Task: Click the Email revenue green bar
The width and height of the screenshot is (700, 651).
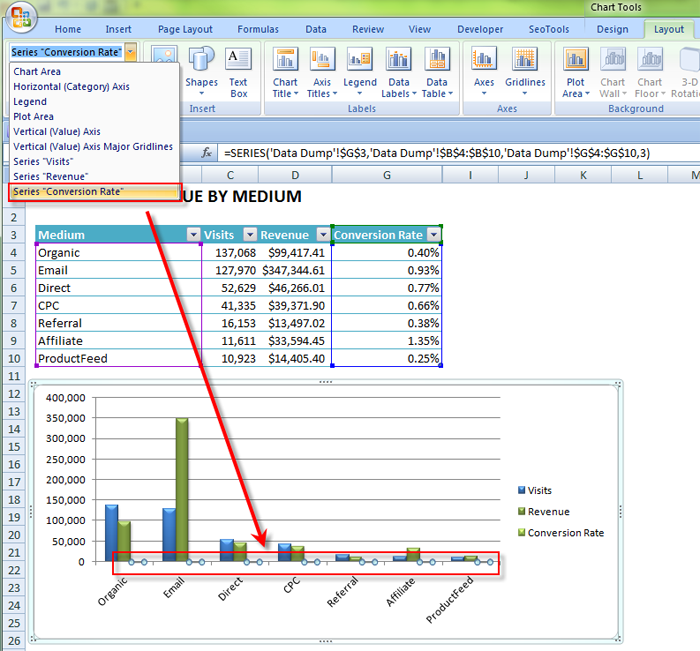Action: 182,489
